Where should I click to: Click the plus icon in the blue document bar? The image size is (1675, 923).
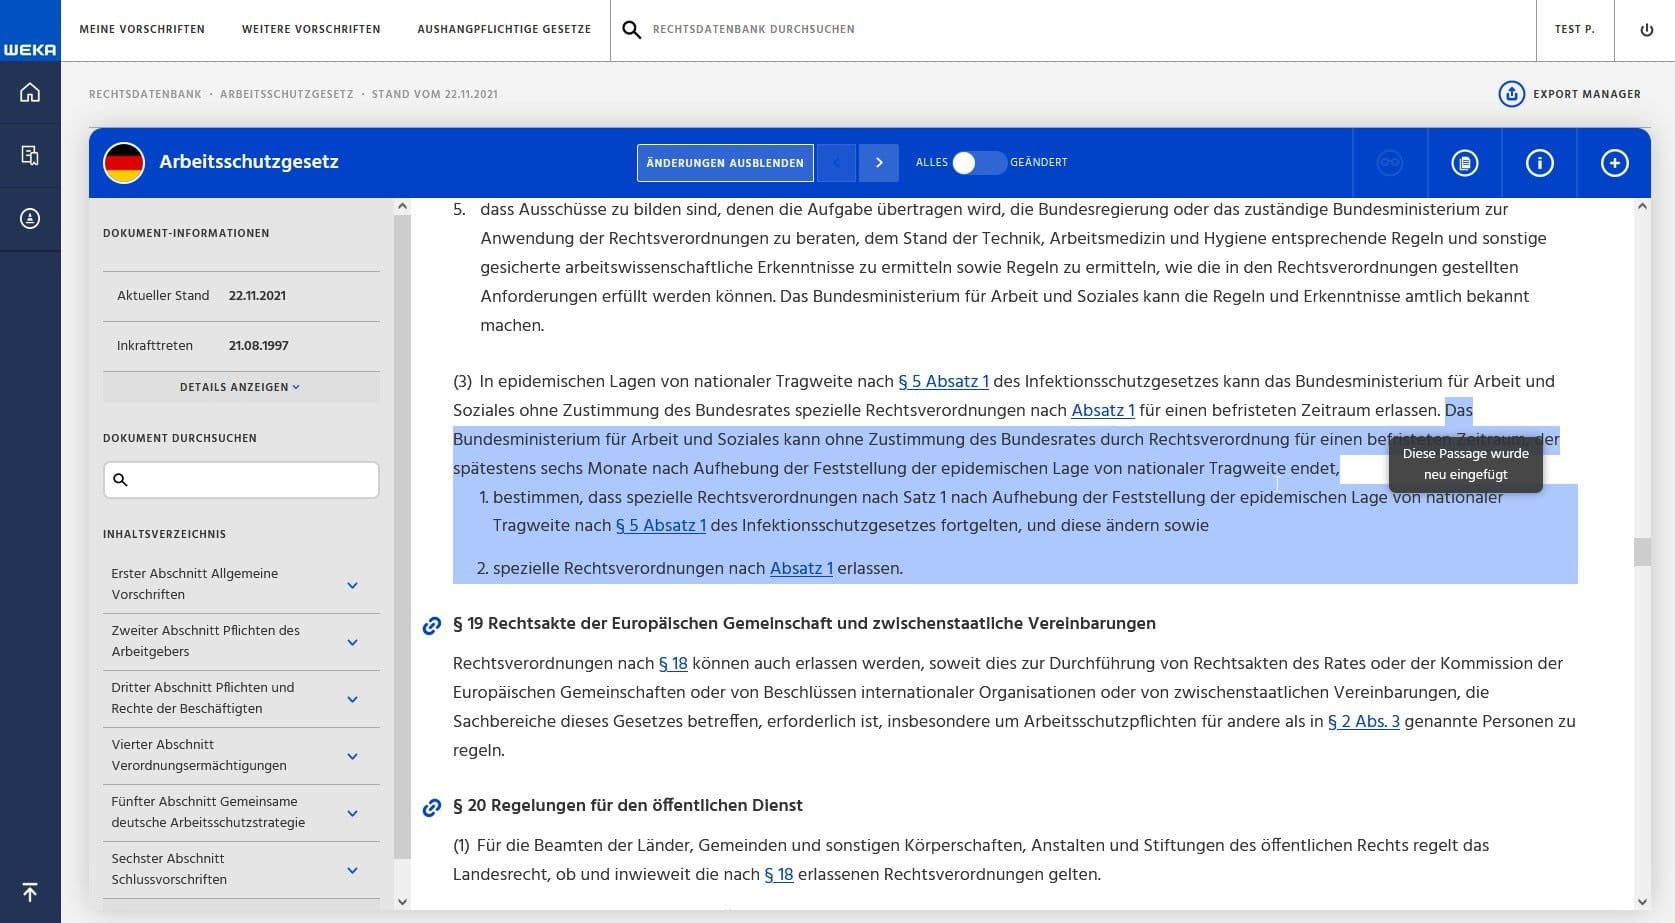pos(1613,163)
